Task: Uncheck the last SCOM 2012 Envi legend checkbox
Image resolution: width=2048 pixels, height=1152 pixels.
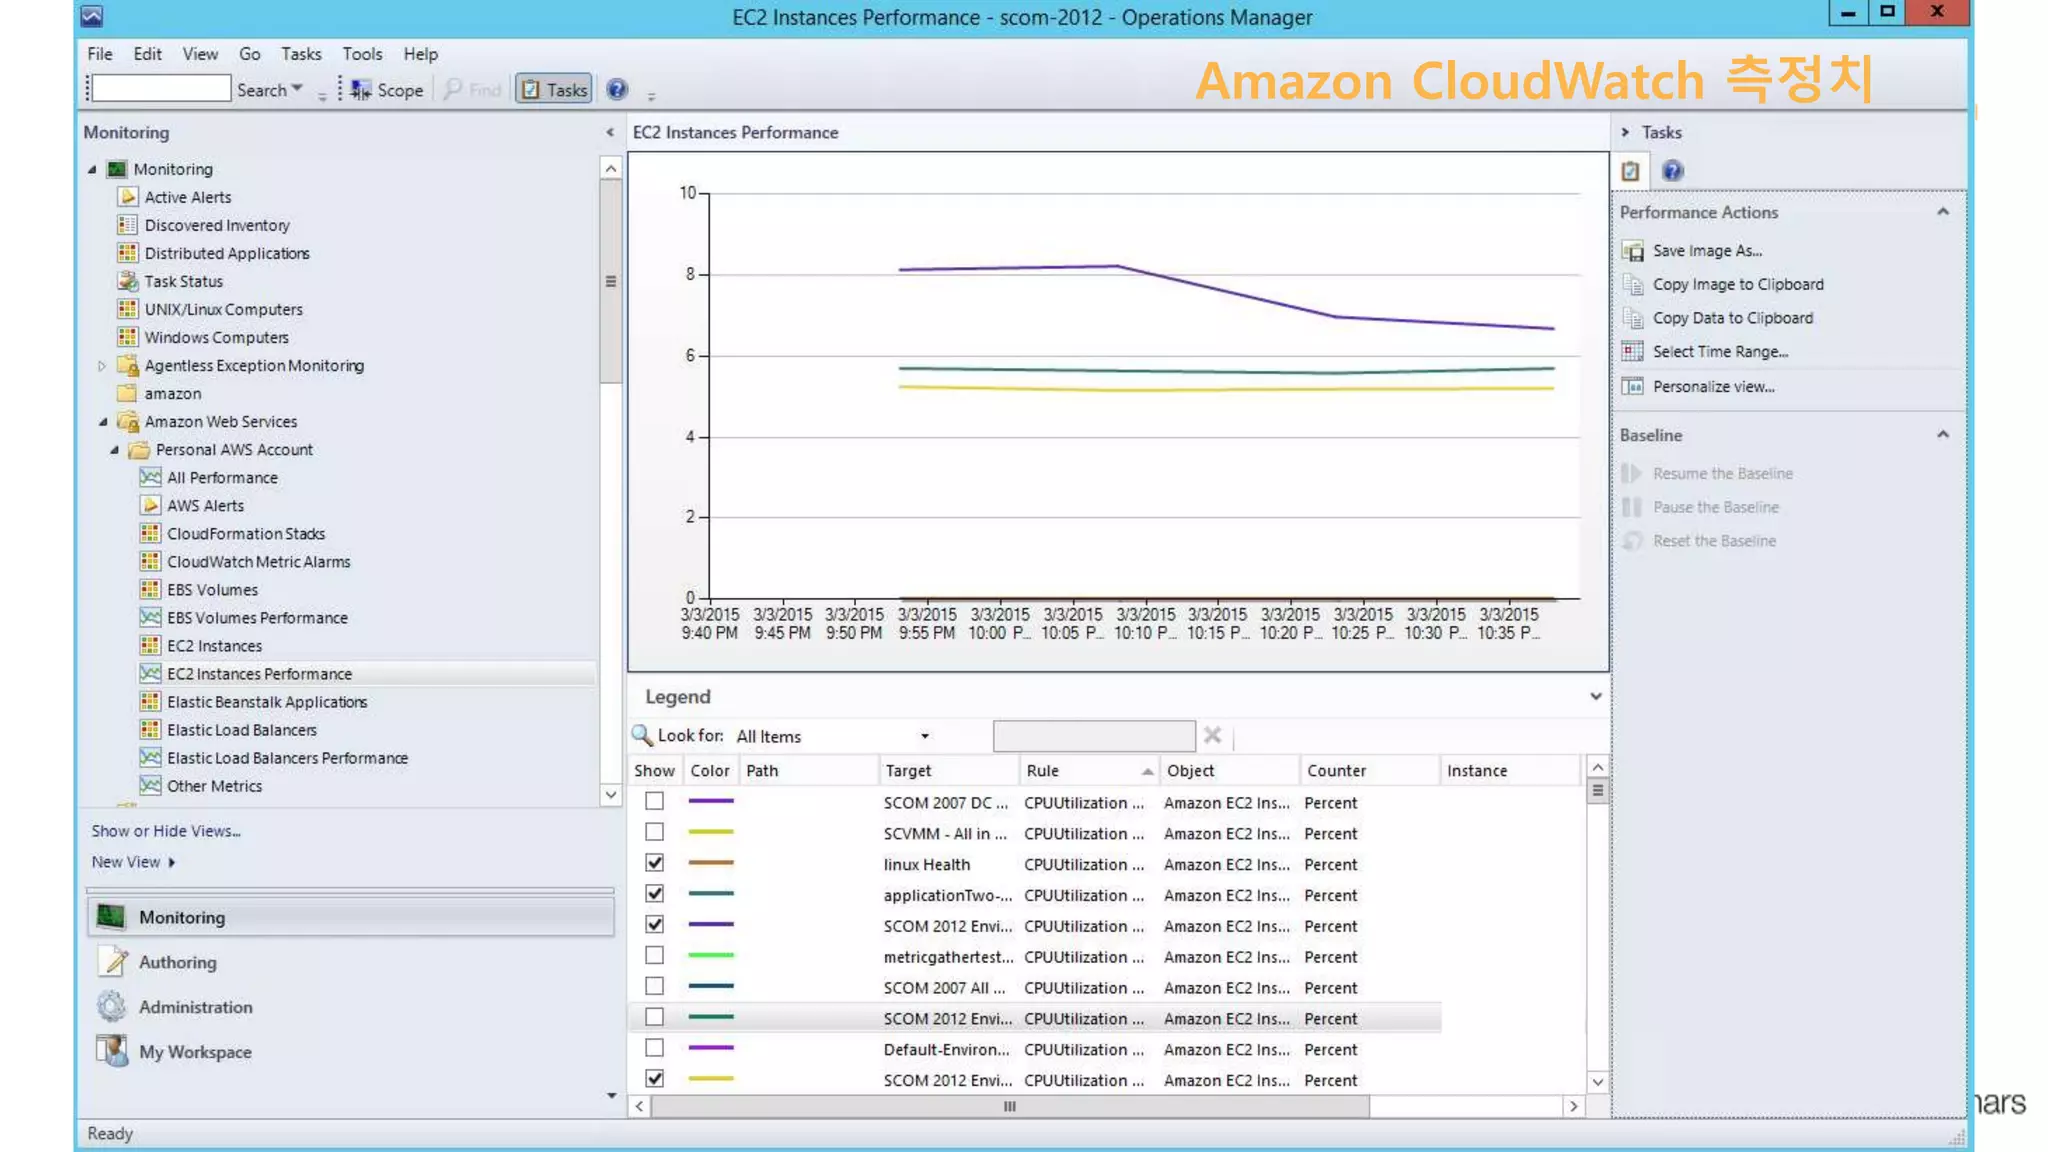Action: click(654, 1079)
